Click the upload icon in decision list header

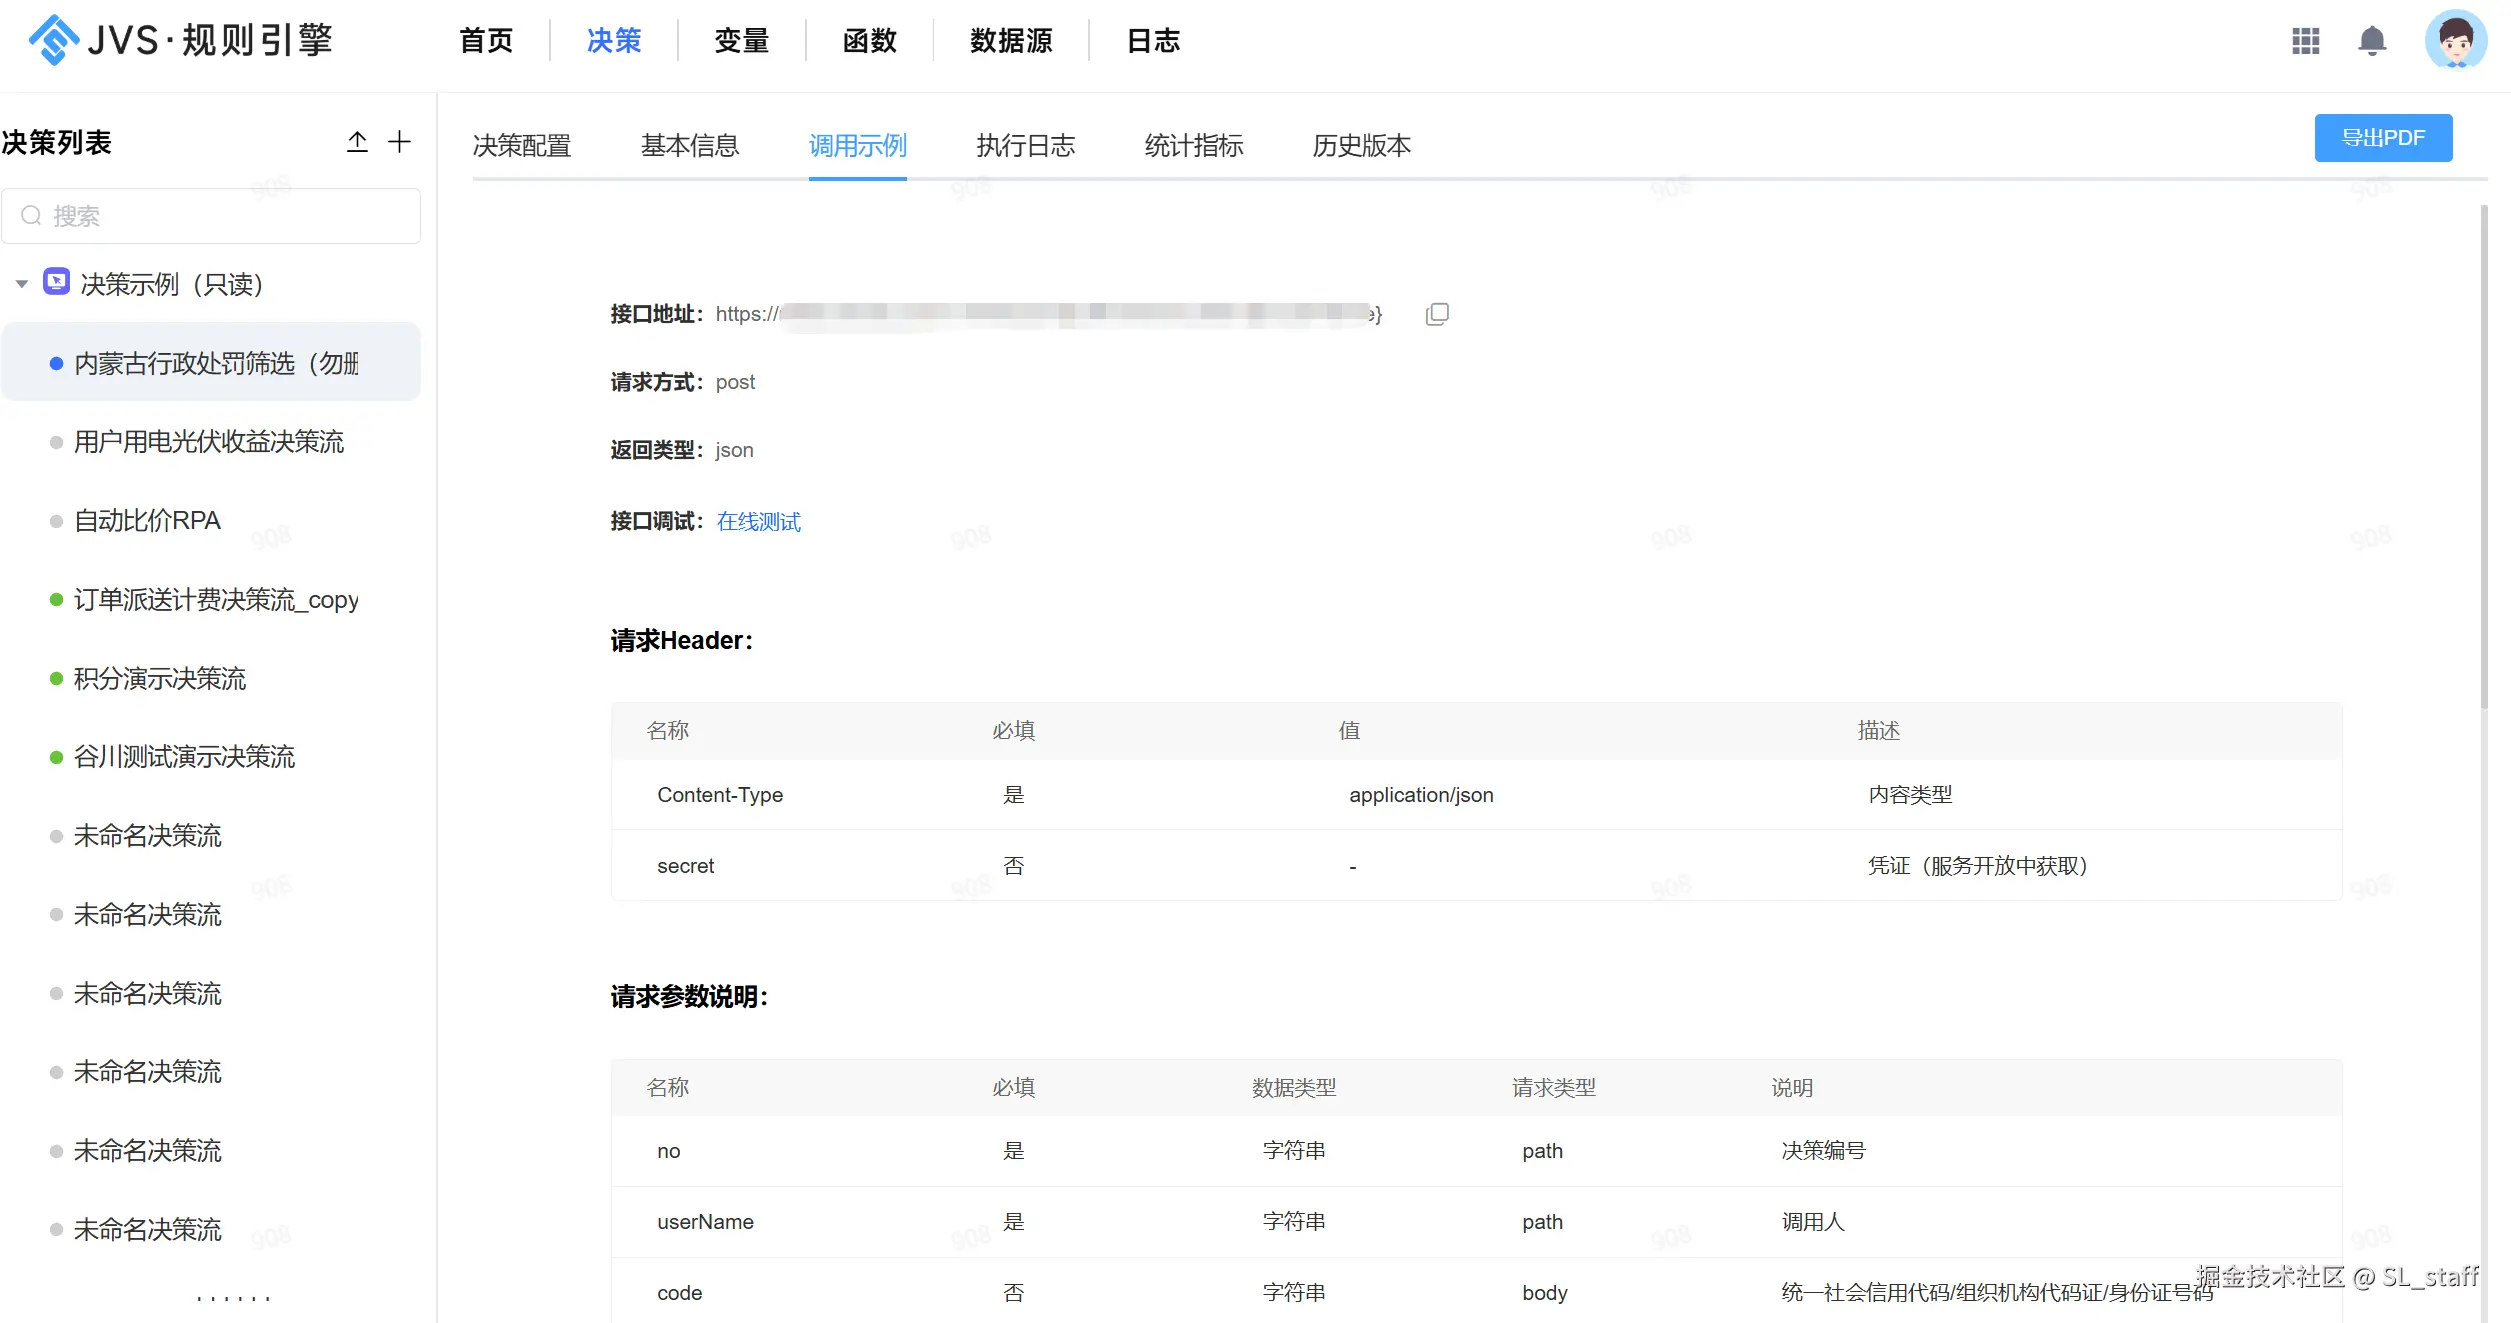tap(357, 142)
